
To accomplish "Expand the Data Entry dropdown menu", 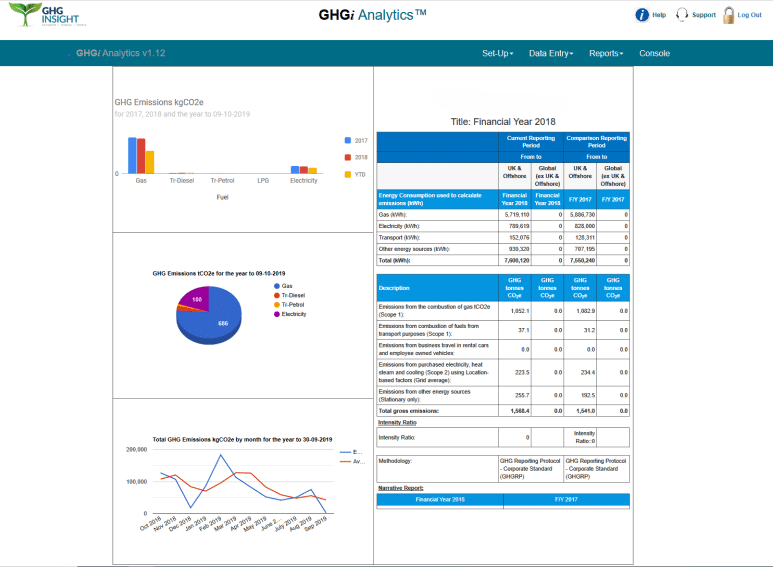I will [551, 53].
